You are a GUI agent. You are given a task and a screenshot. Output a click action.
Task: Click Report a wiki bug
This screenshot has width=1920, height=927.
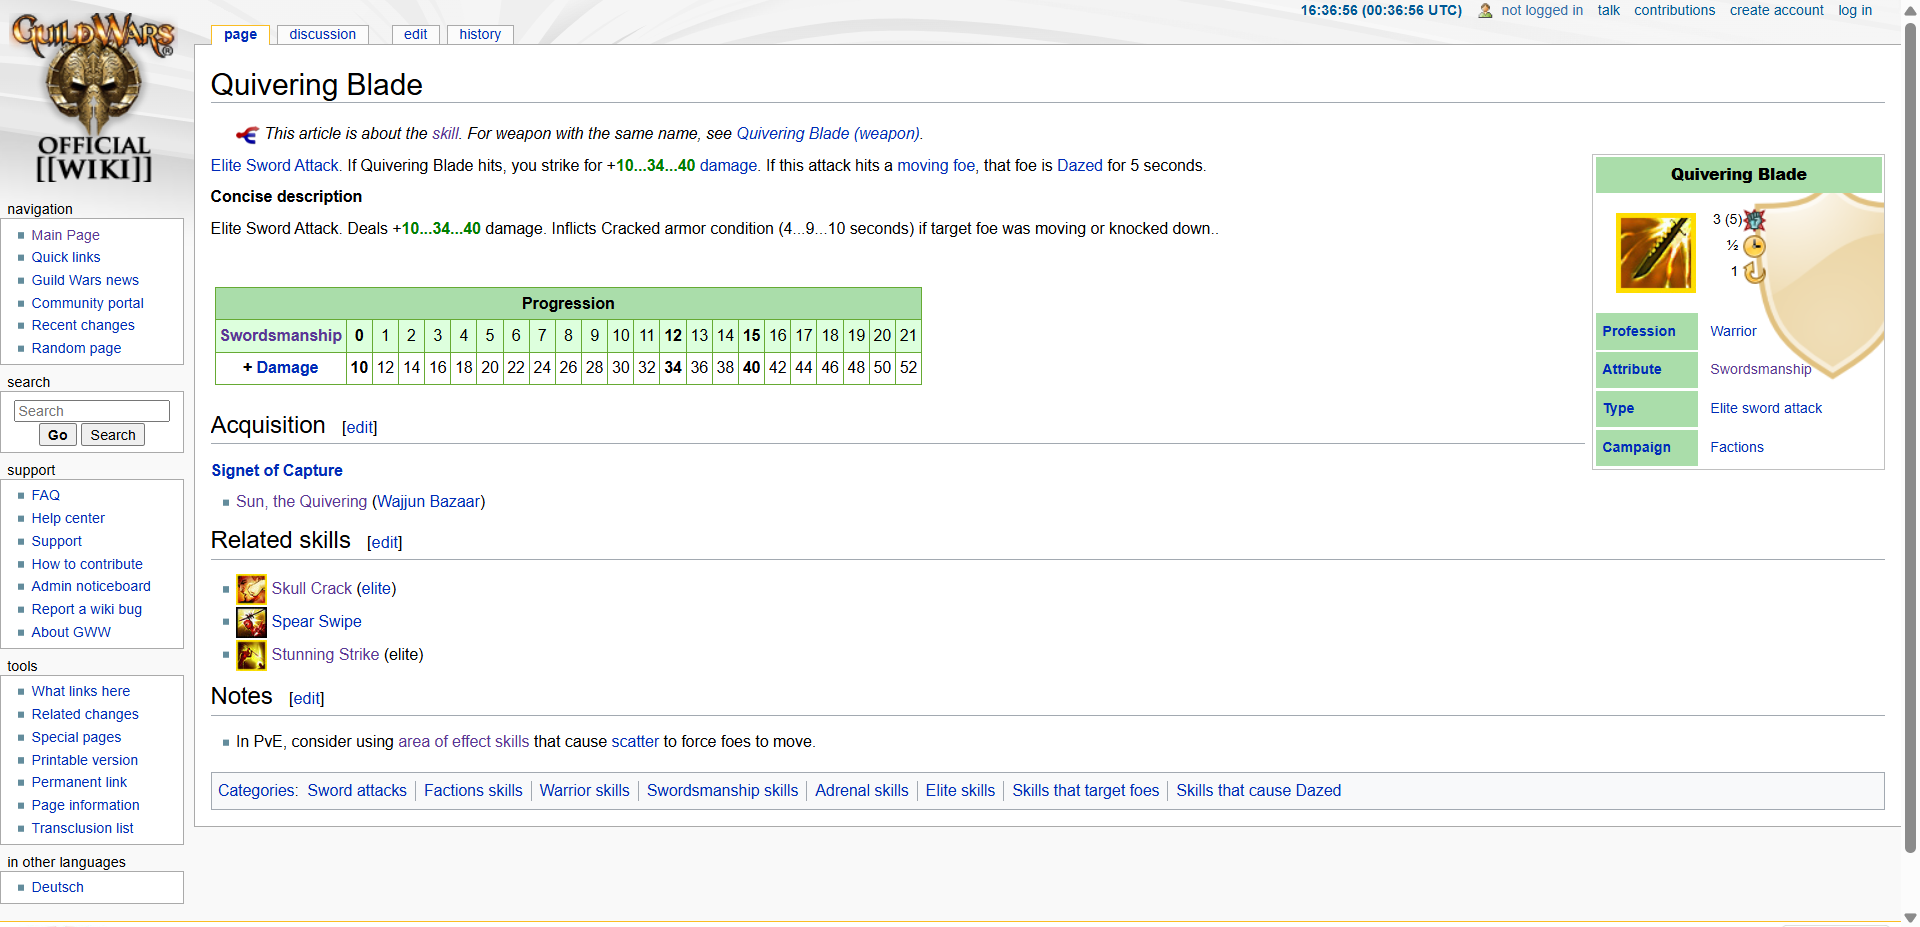tap(86, 609)
